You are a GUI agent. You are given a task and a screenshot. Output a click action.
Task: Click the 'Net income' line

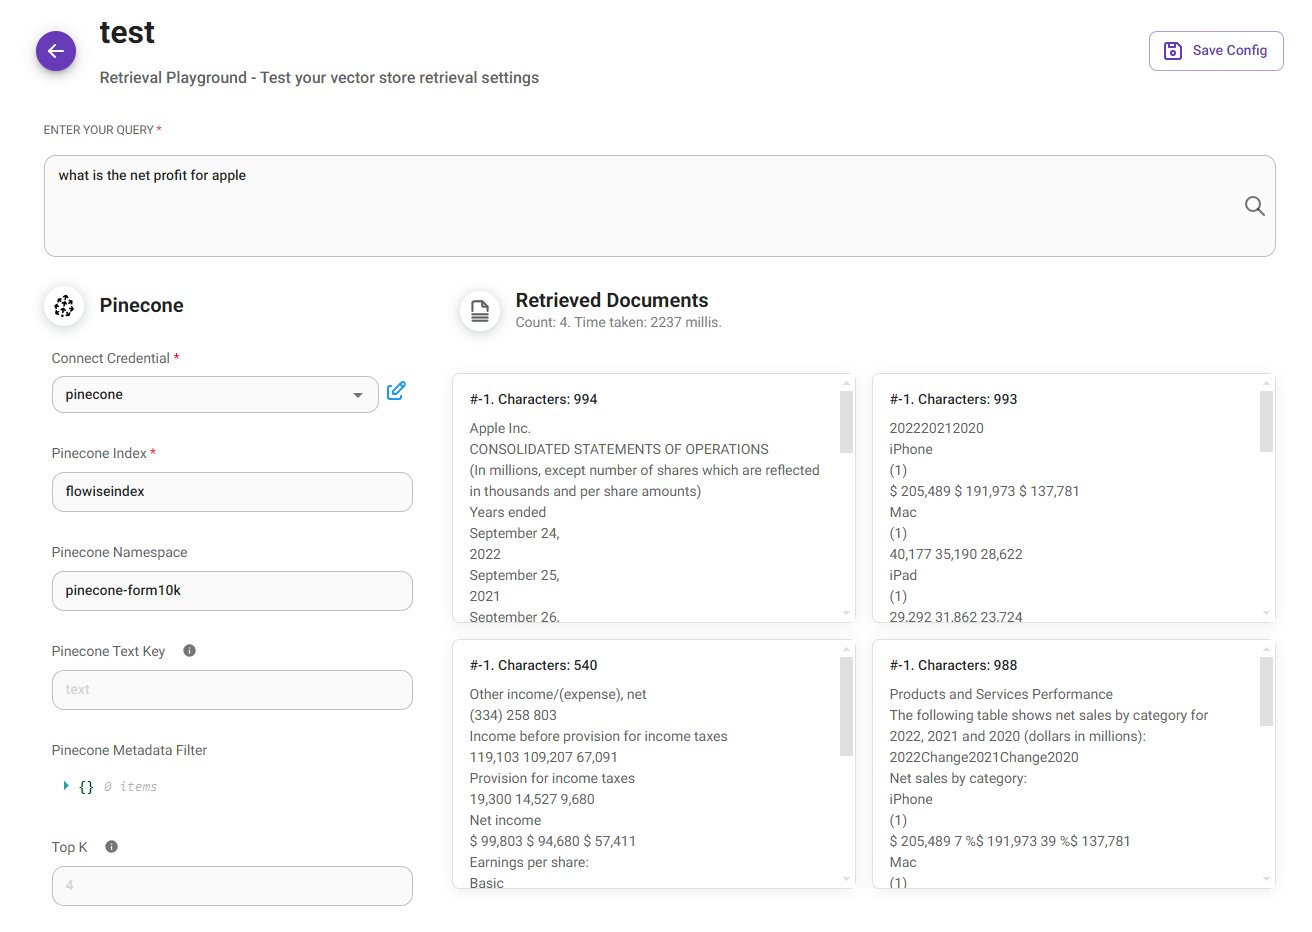click(x=505, y=821)
